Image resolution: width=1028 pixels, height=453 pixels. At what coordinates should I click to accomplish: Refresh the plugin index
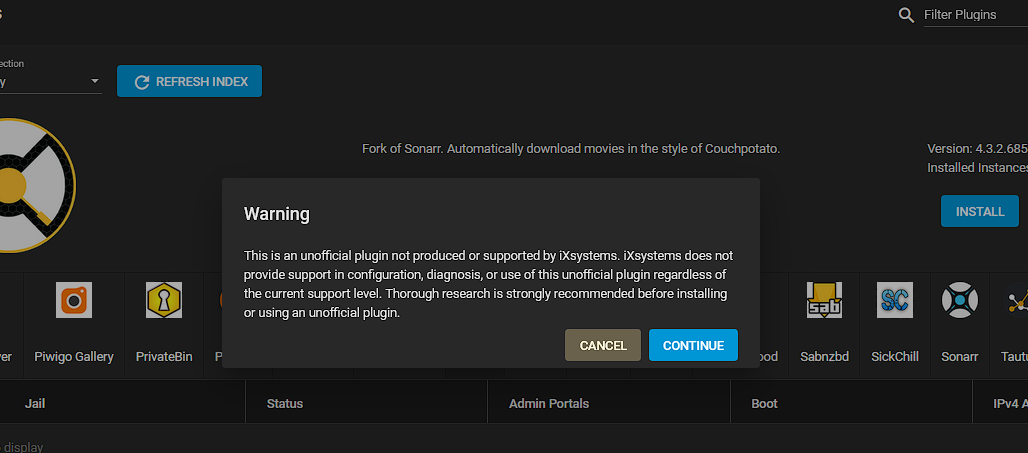[189, 81]
